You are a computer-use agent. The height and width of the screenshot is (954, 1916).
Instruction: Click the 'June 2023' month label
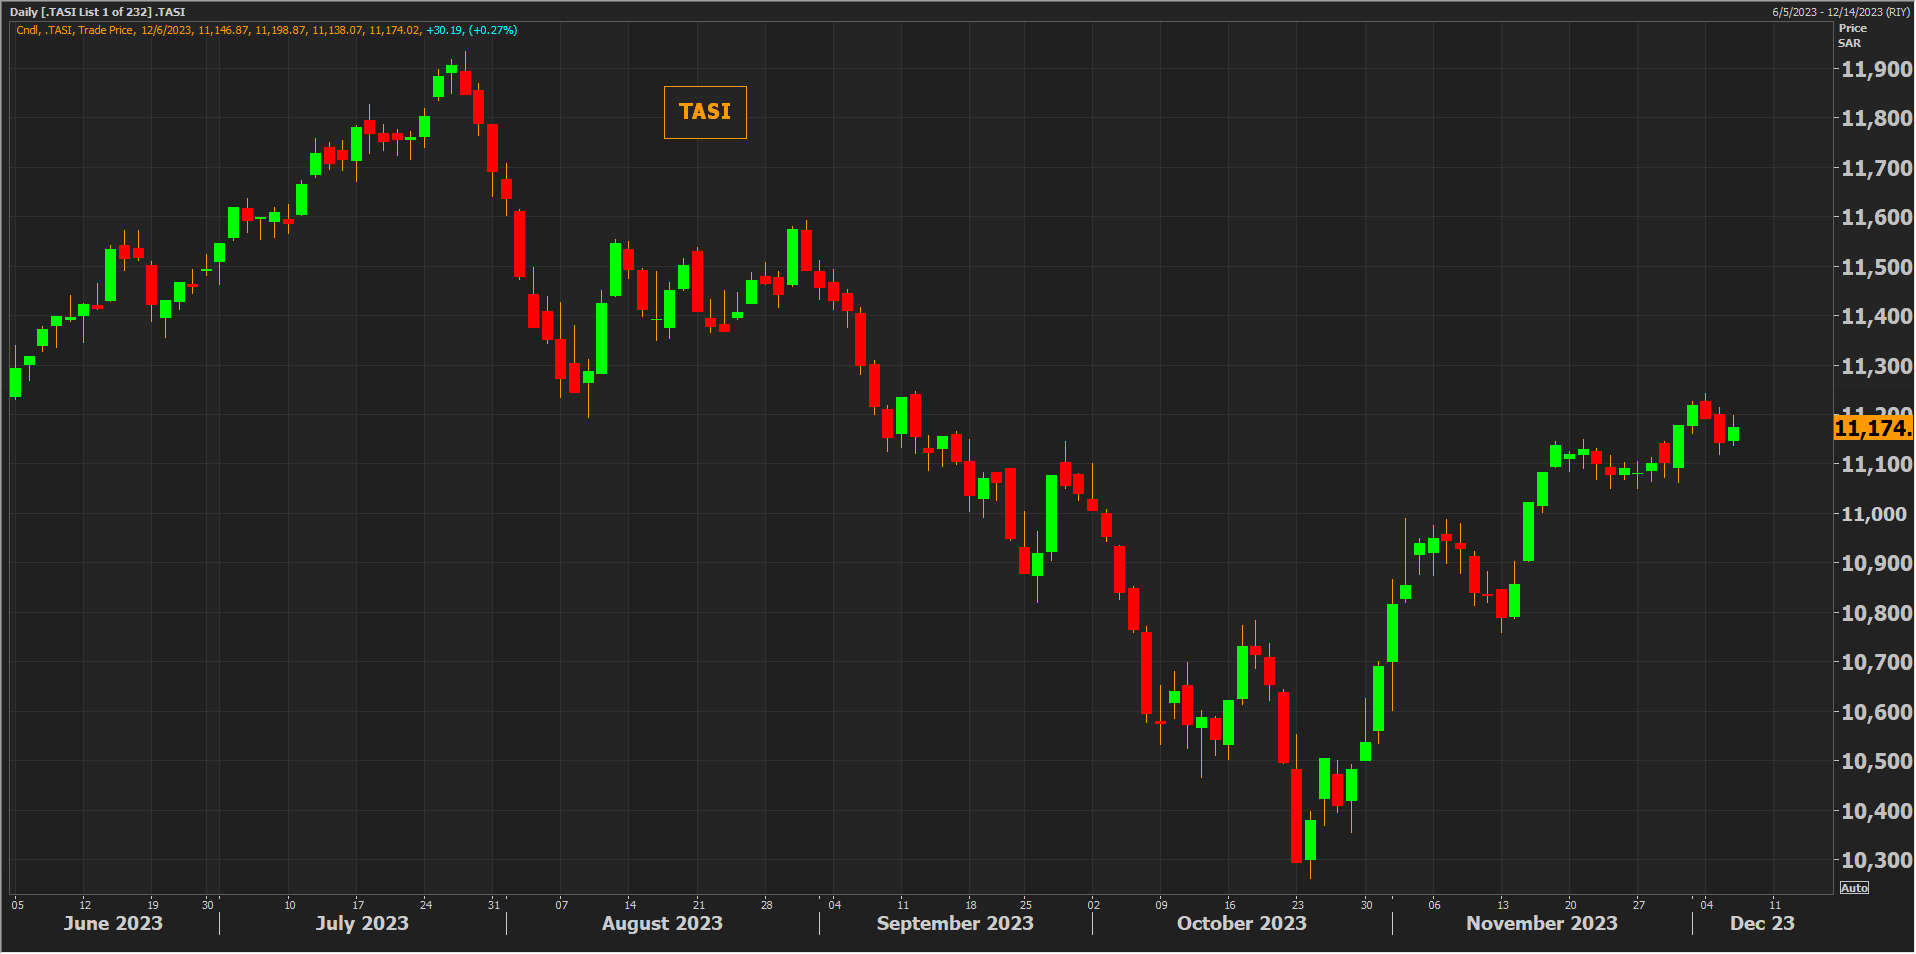tap(113, 923)
